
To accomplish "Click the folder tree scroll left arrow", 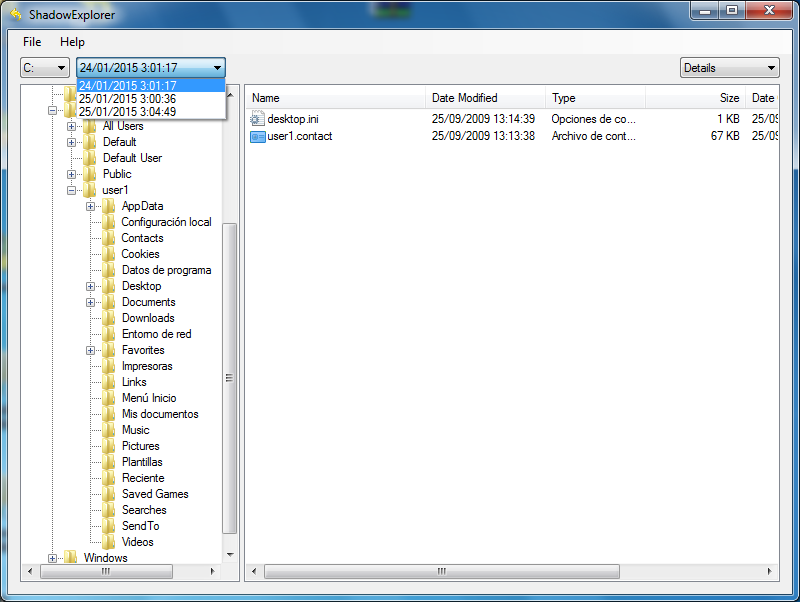I will coord(30,571).
